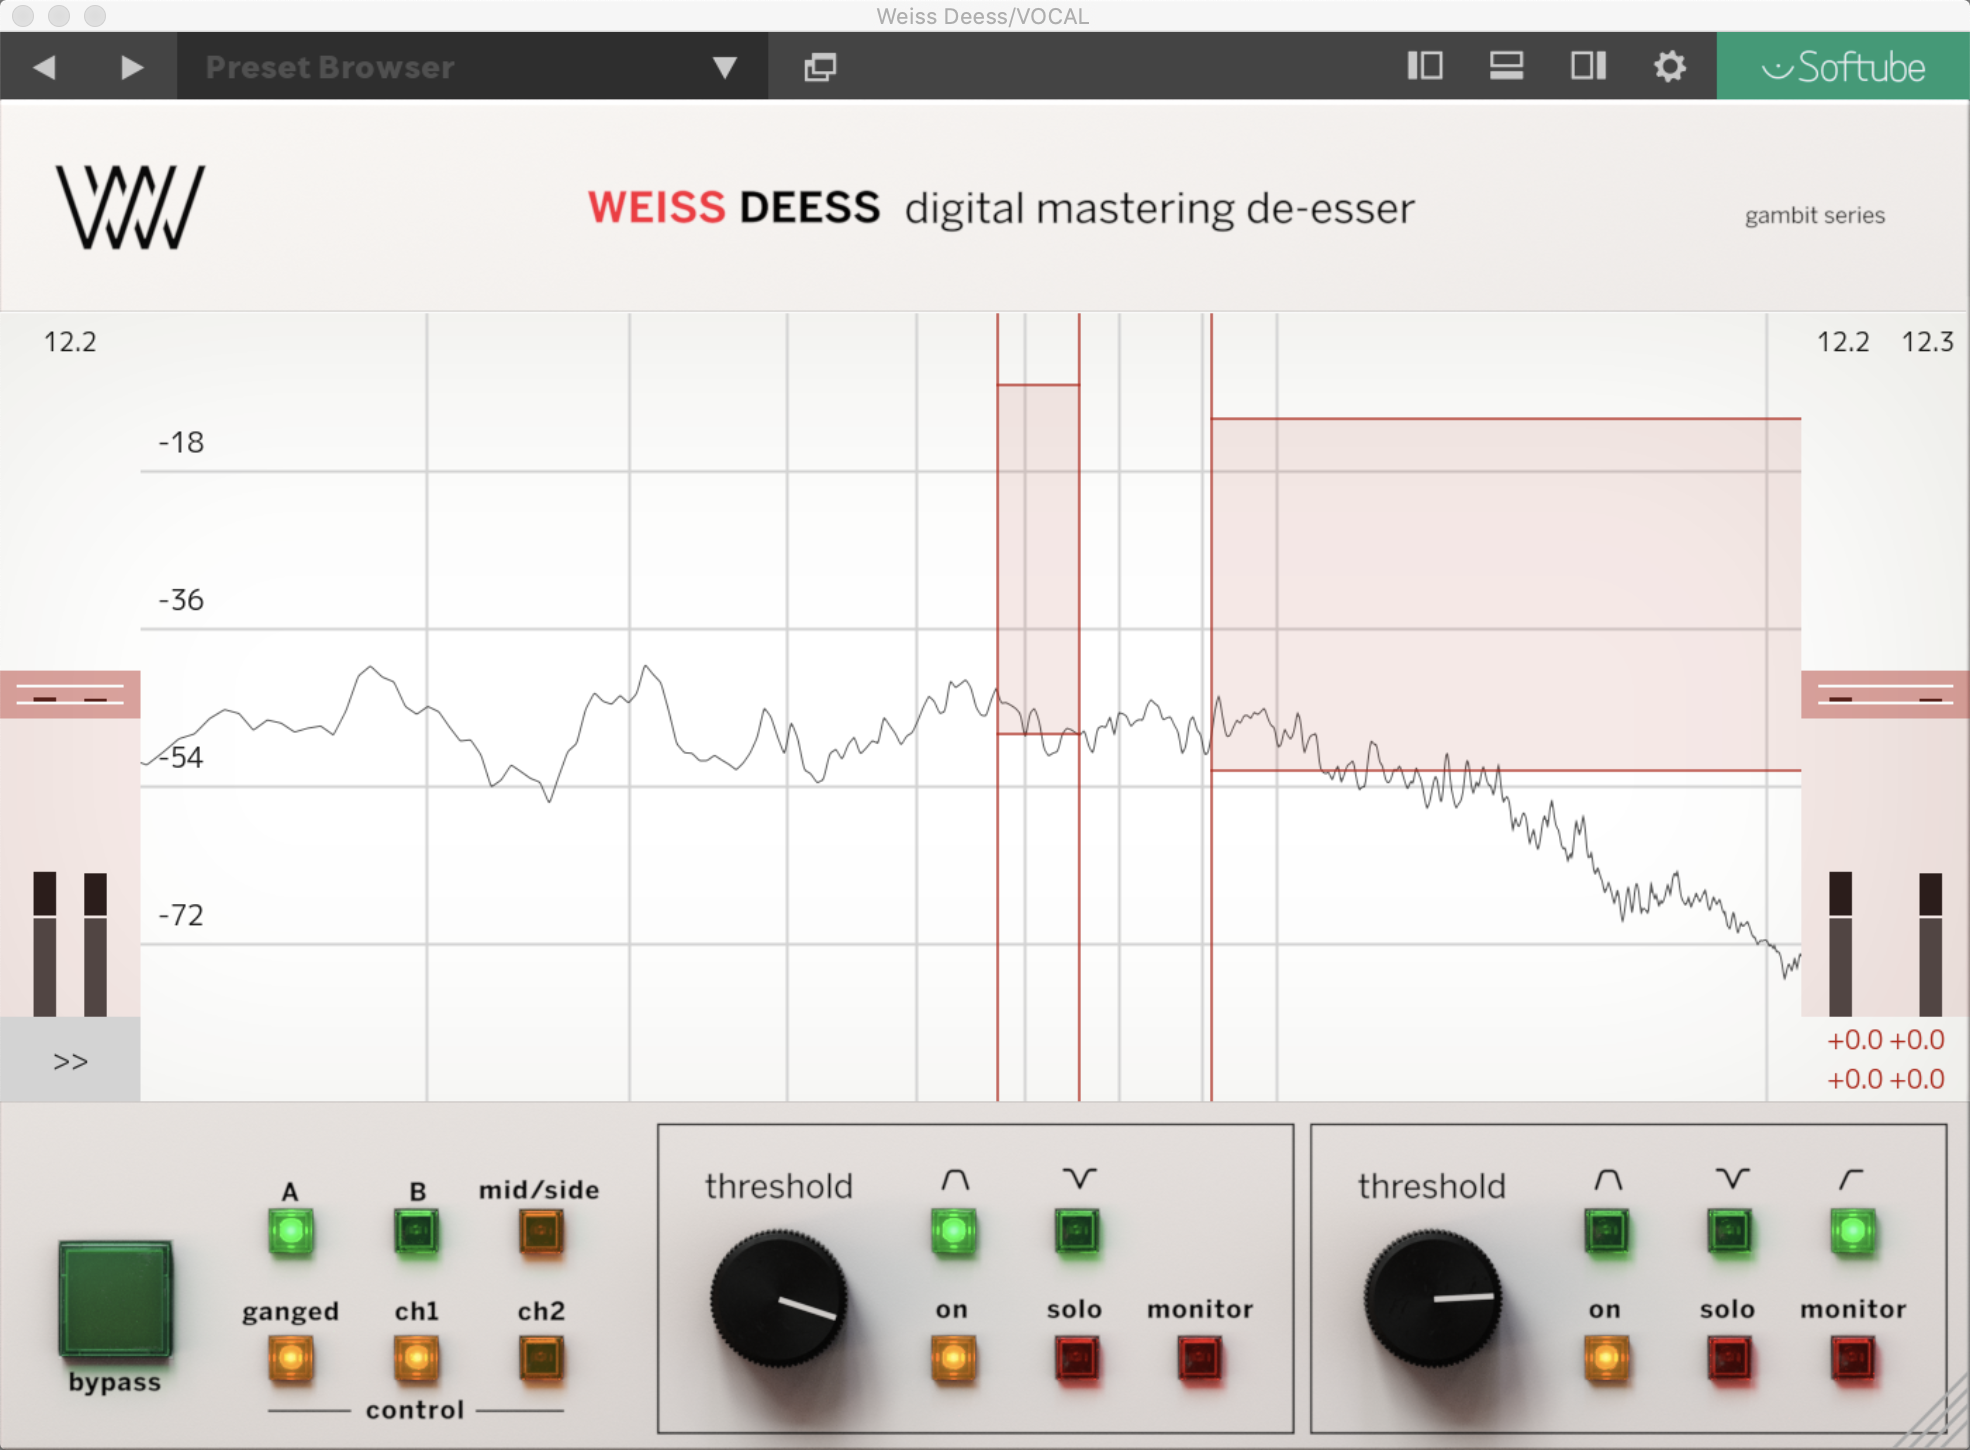Select preset slot A
This screenshot has height=1450, width=1970.
[291, 1231]
